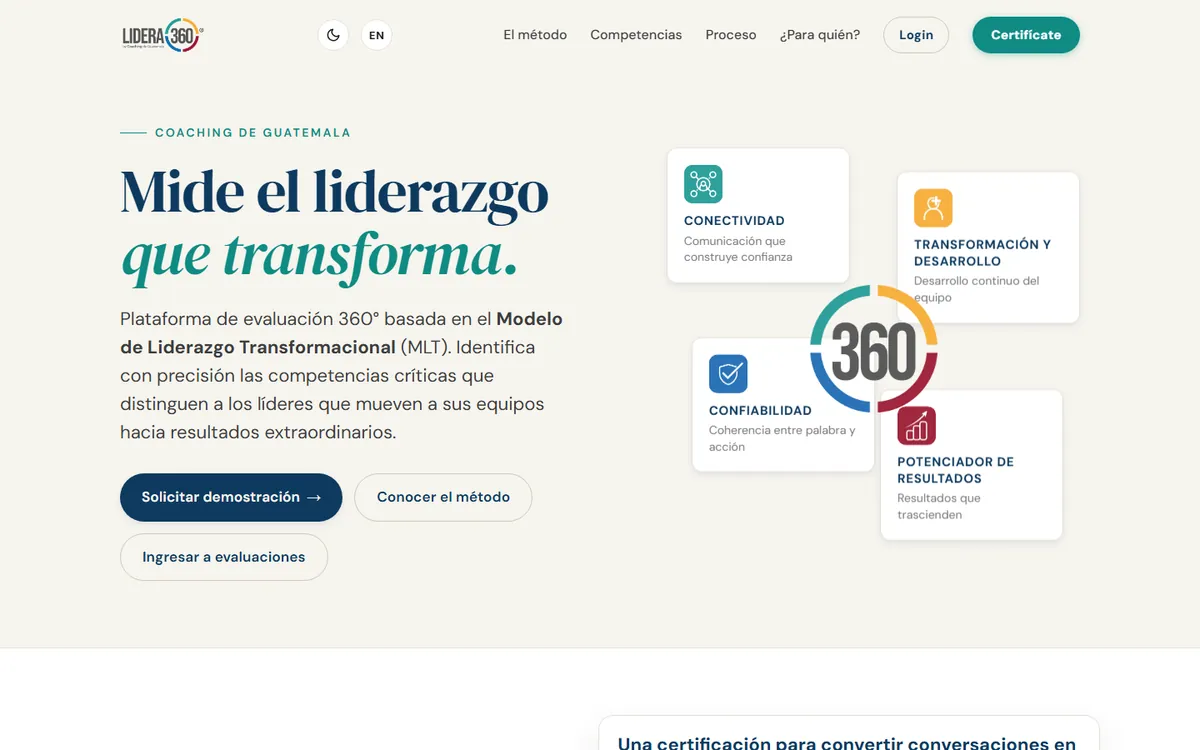Click Ingresar a evaluaciones button

pyautogui.click(x=224, y=557)
